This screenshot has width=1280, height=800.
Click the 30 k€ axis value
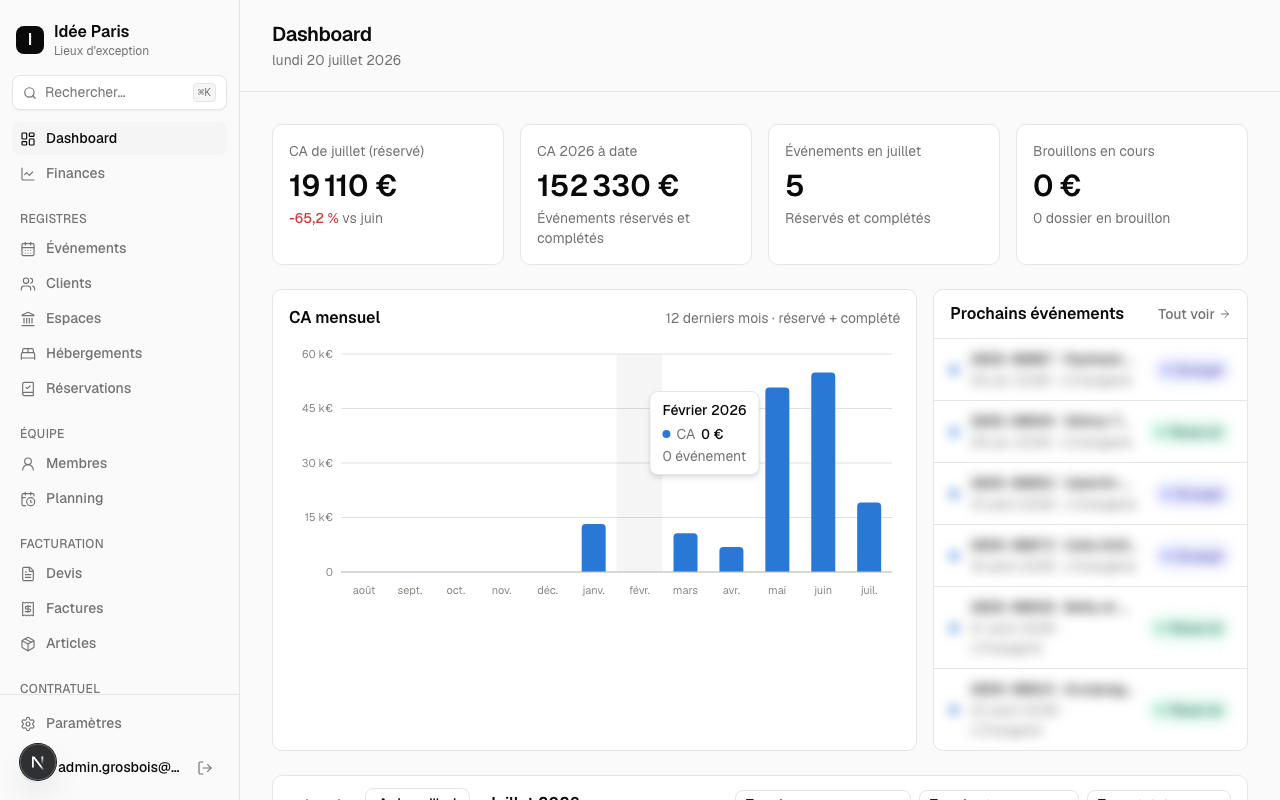coord(317,463)
